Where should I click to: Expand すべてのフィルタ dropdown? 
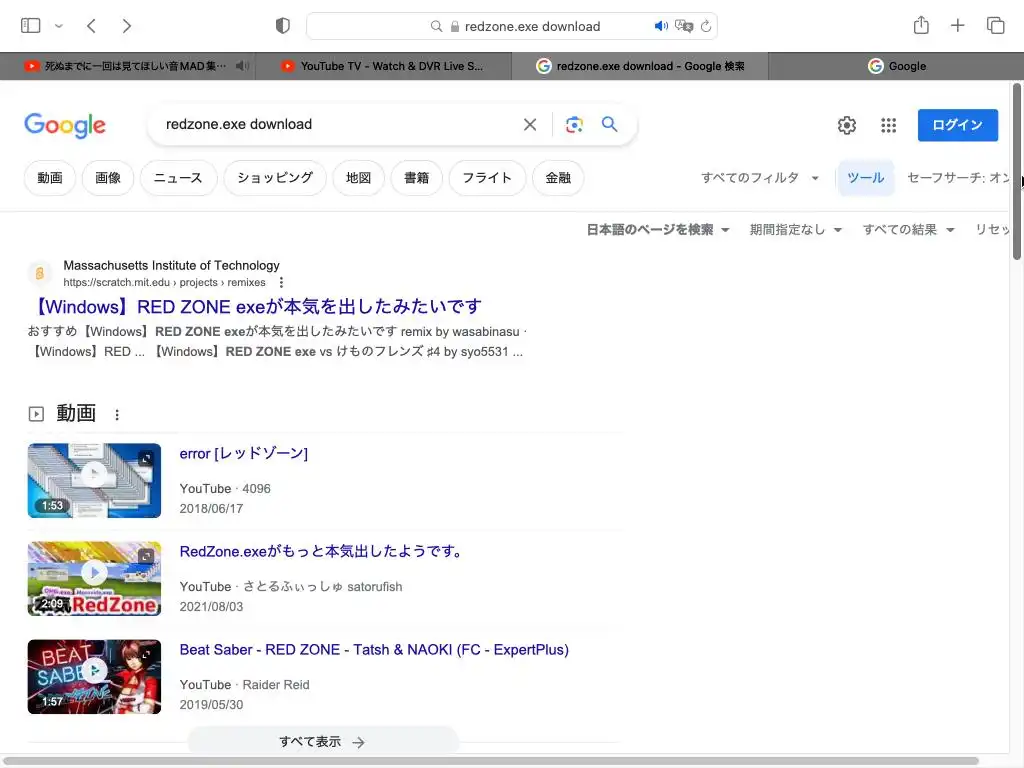760,178
